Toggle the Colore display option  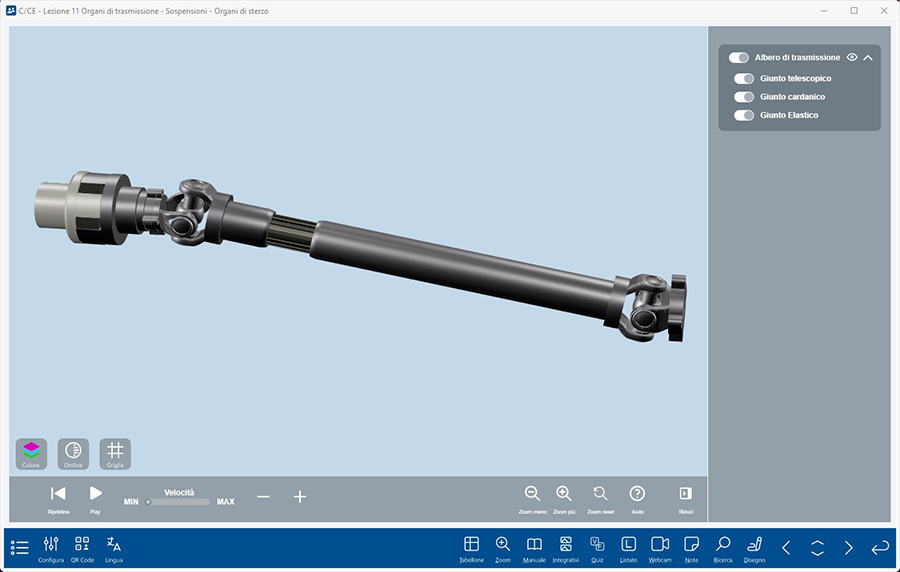click(31, 453)
